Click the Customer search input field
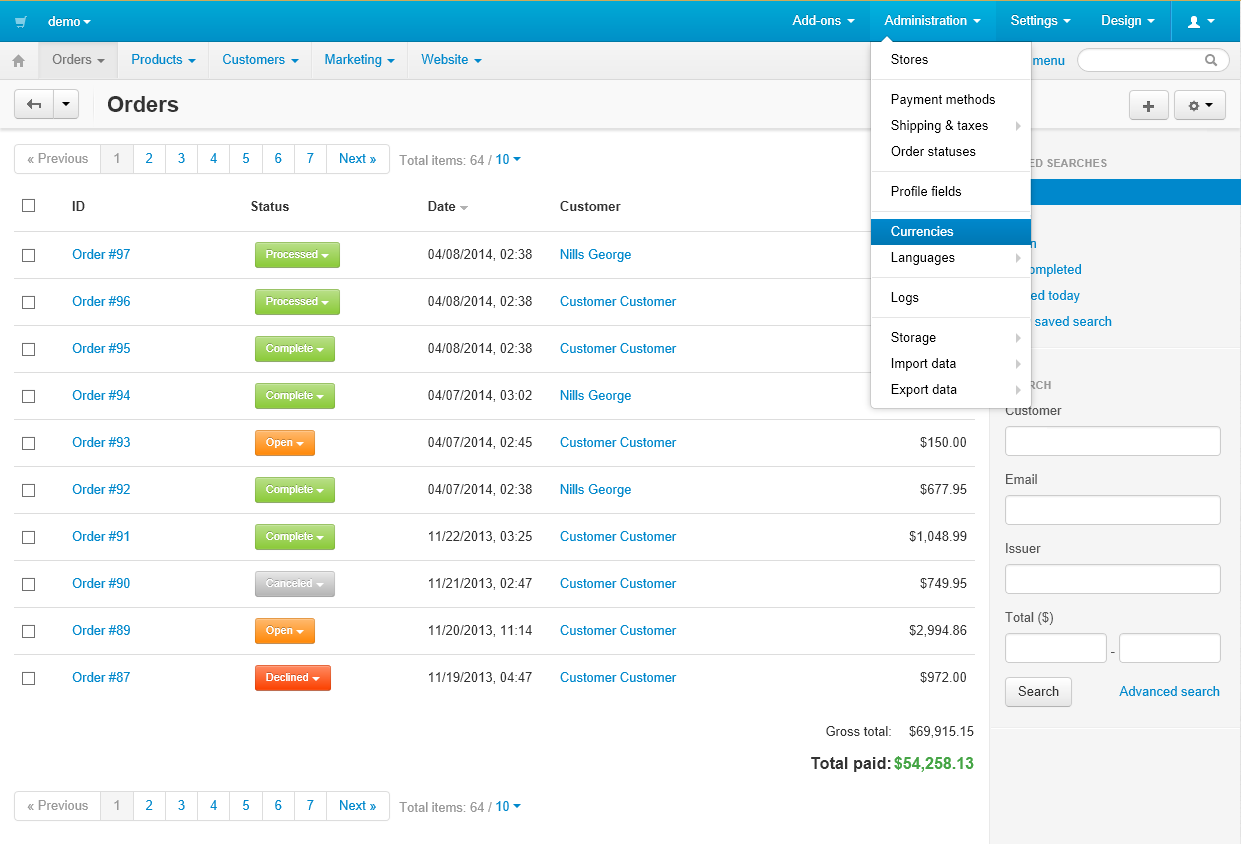This screenshot has width=1241, height=844. (1112, 441)
